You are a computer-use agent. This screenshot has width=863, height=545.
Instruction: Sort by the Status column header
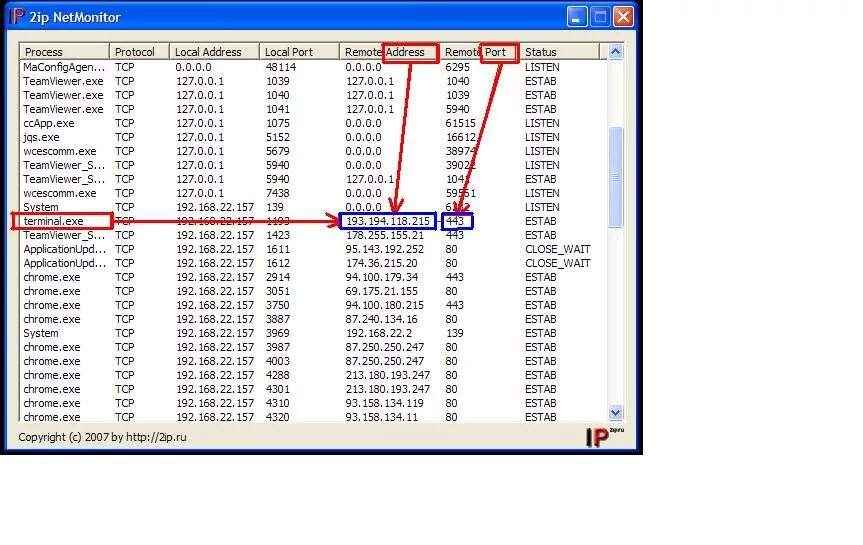[x=559, y=52]
